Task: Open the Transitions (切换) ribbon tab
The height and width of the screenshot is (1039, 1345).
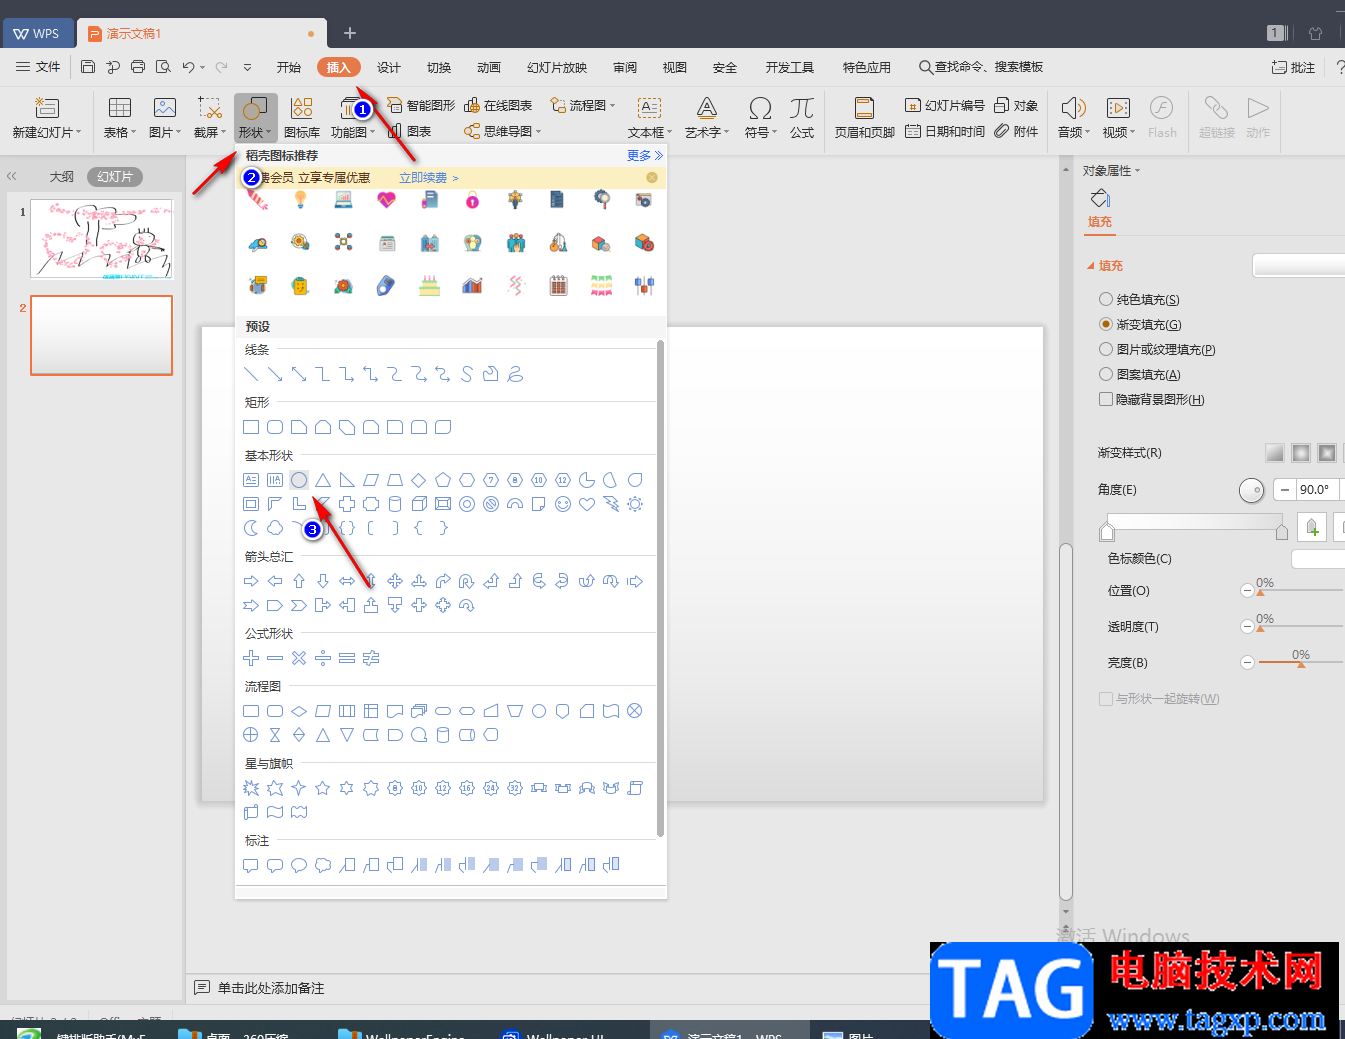Action: (439, 67)
